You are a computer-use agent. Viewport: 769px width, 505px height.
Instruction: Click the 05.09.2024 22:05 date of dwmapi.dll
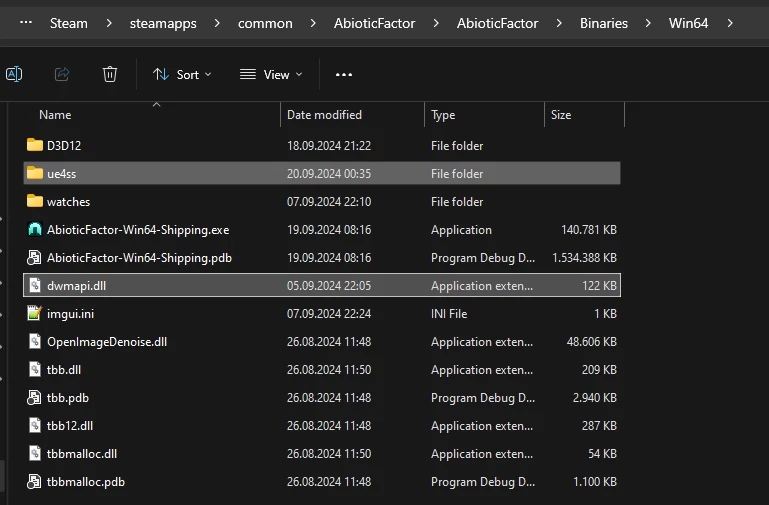329,286
